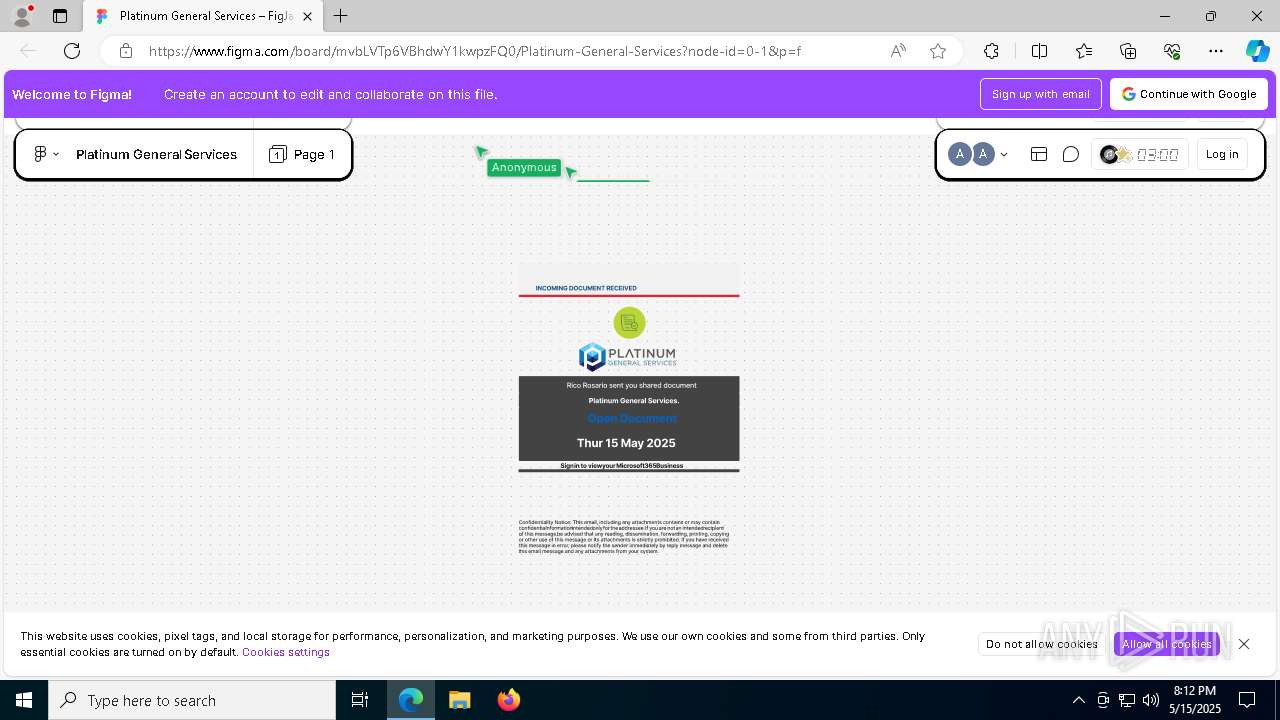
Task: Click the Read aloud icon
Action: click(898, 51)
